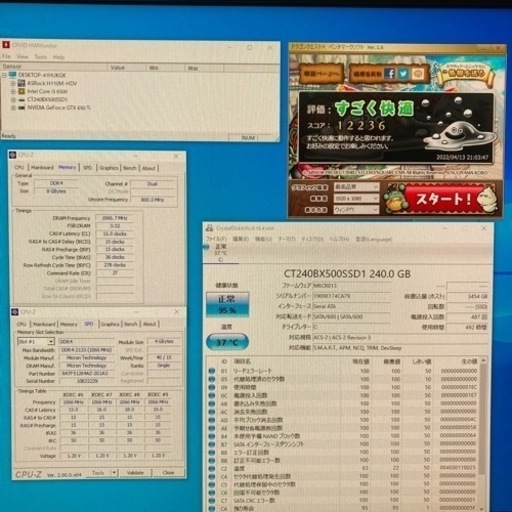Screen dimensions: 512x512
Task: Click the benchmark score value 12236
Action: click(361, 126)
